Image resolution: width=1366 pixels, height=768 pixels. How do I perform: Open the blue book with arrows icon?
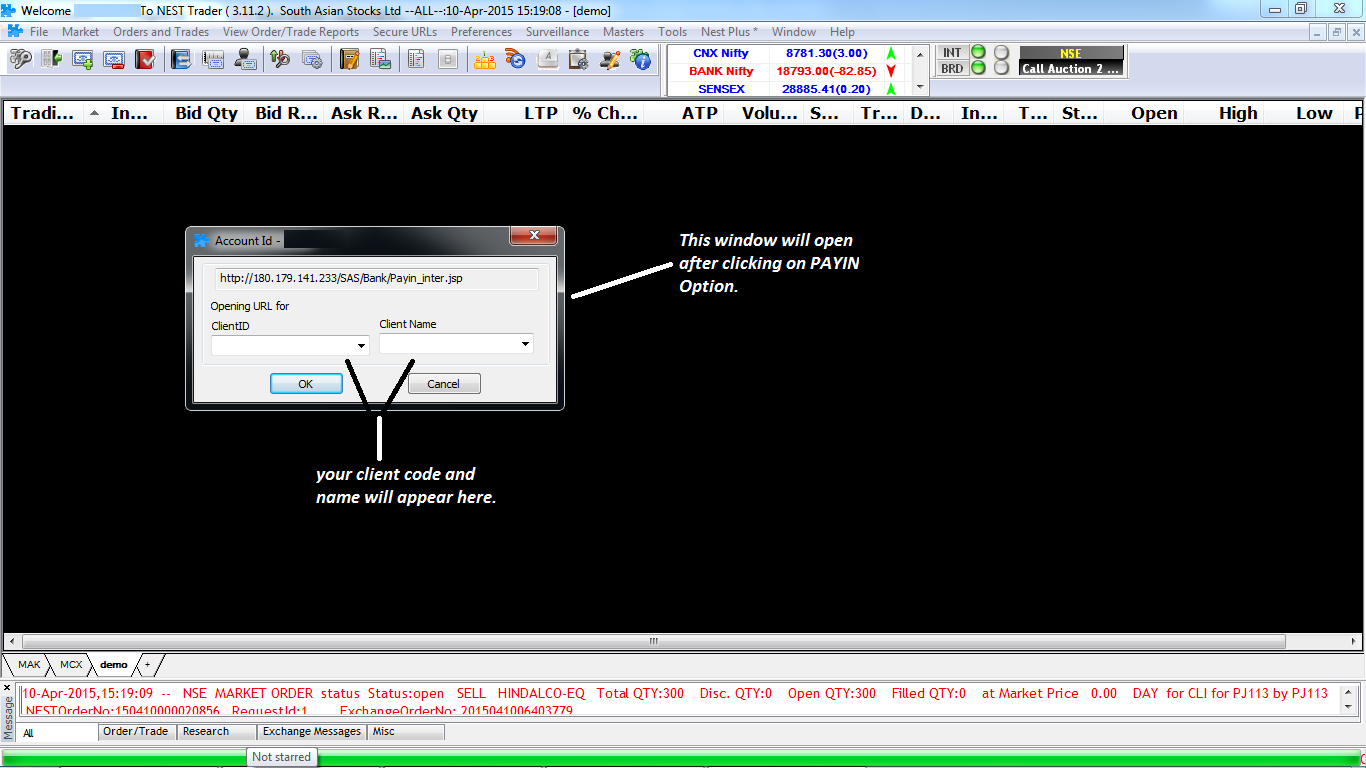coord(181,60)
